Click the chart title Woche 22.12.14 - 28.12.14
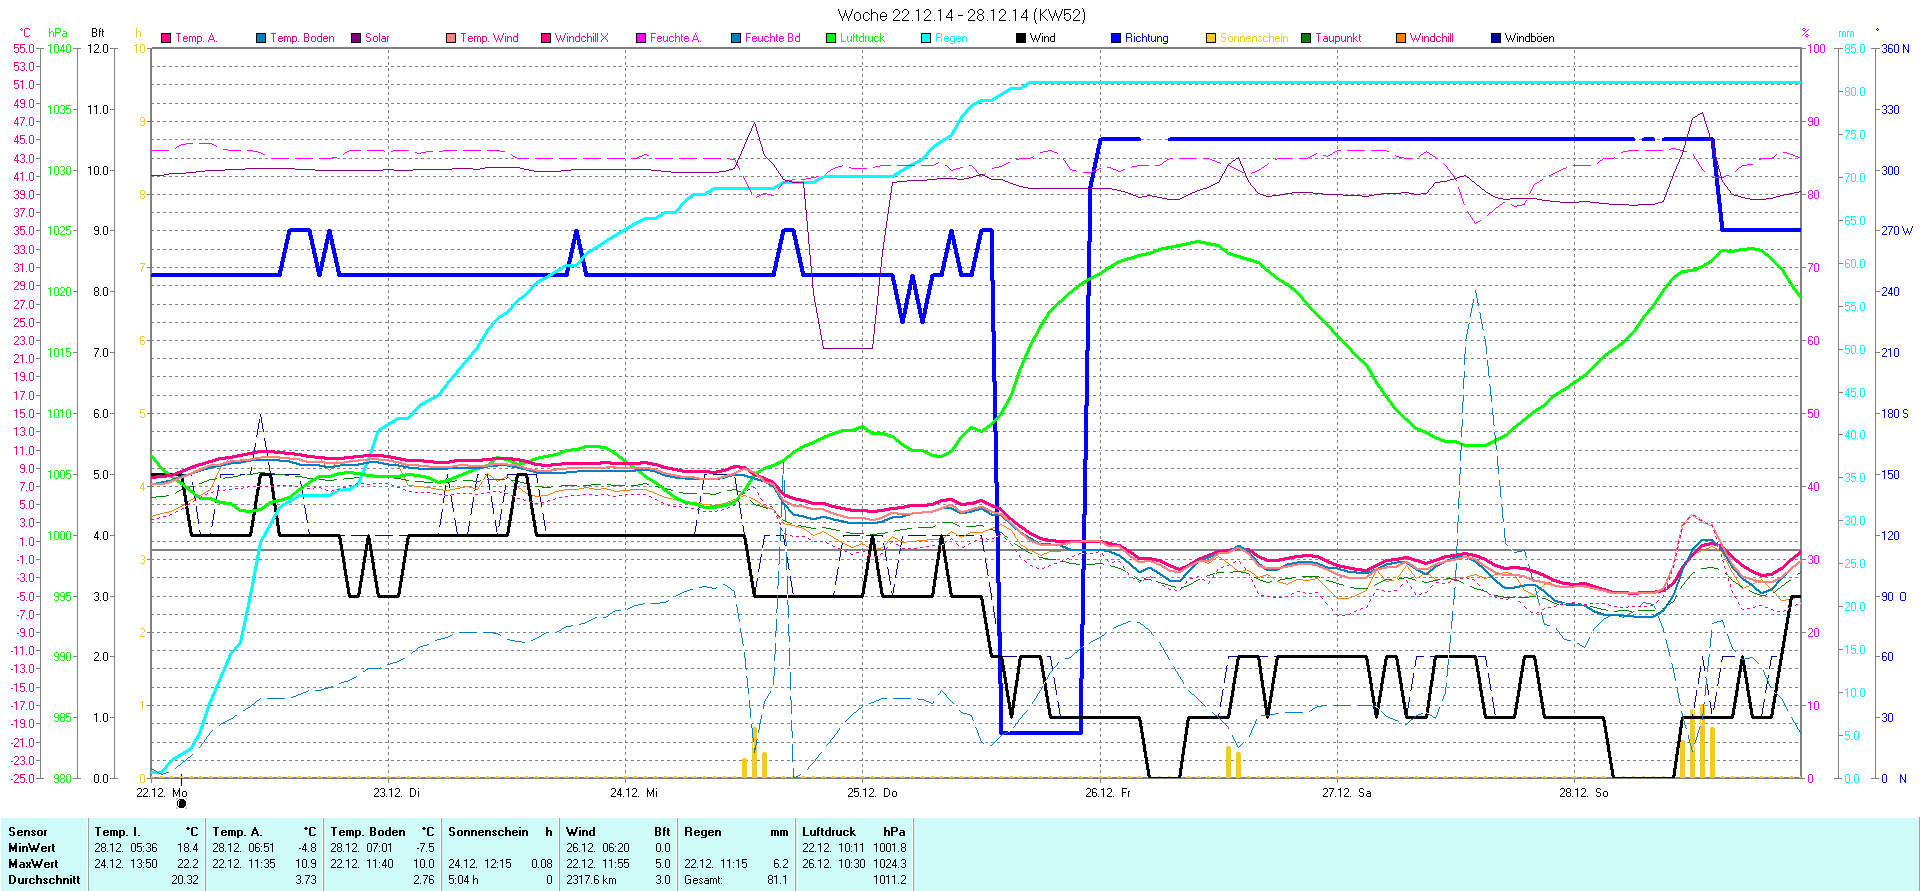 pos(960,15)
